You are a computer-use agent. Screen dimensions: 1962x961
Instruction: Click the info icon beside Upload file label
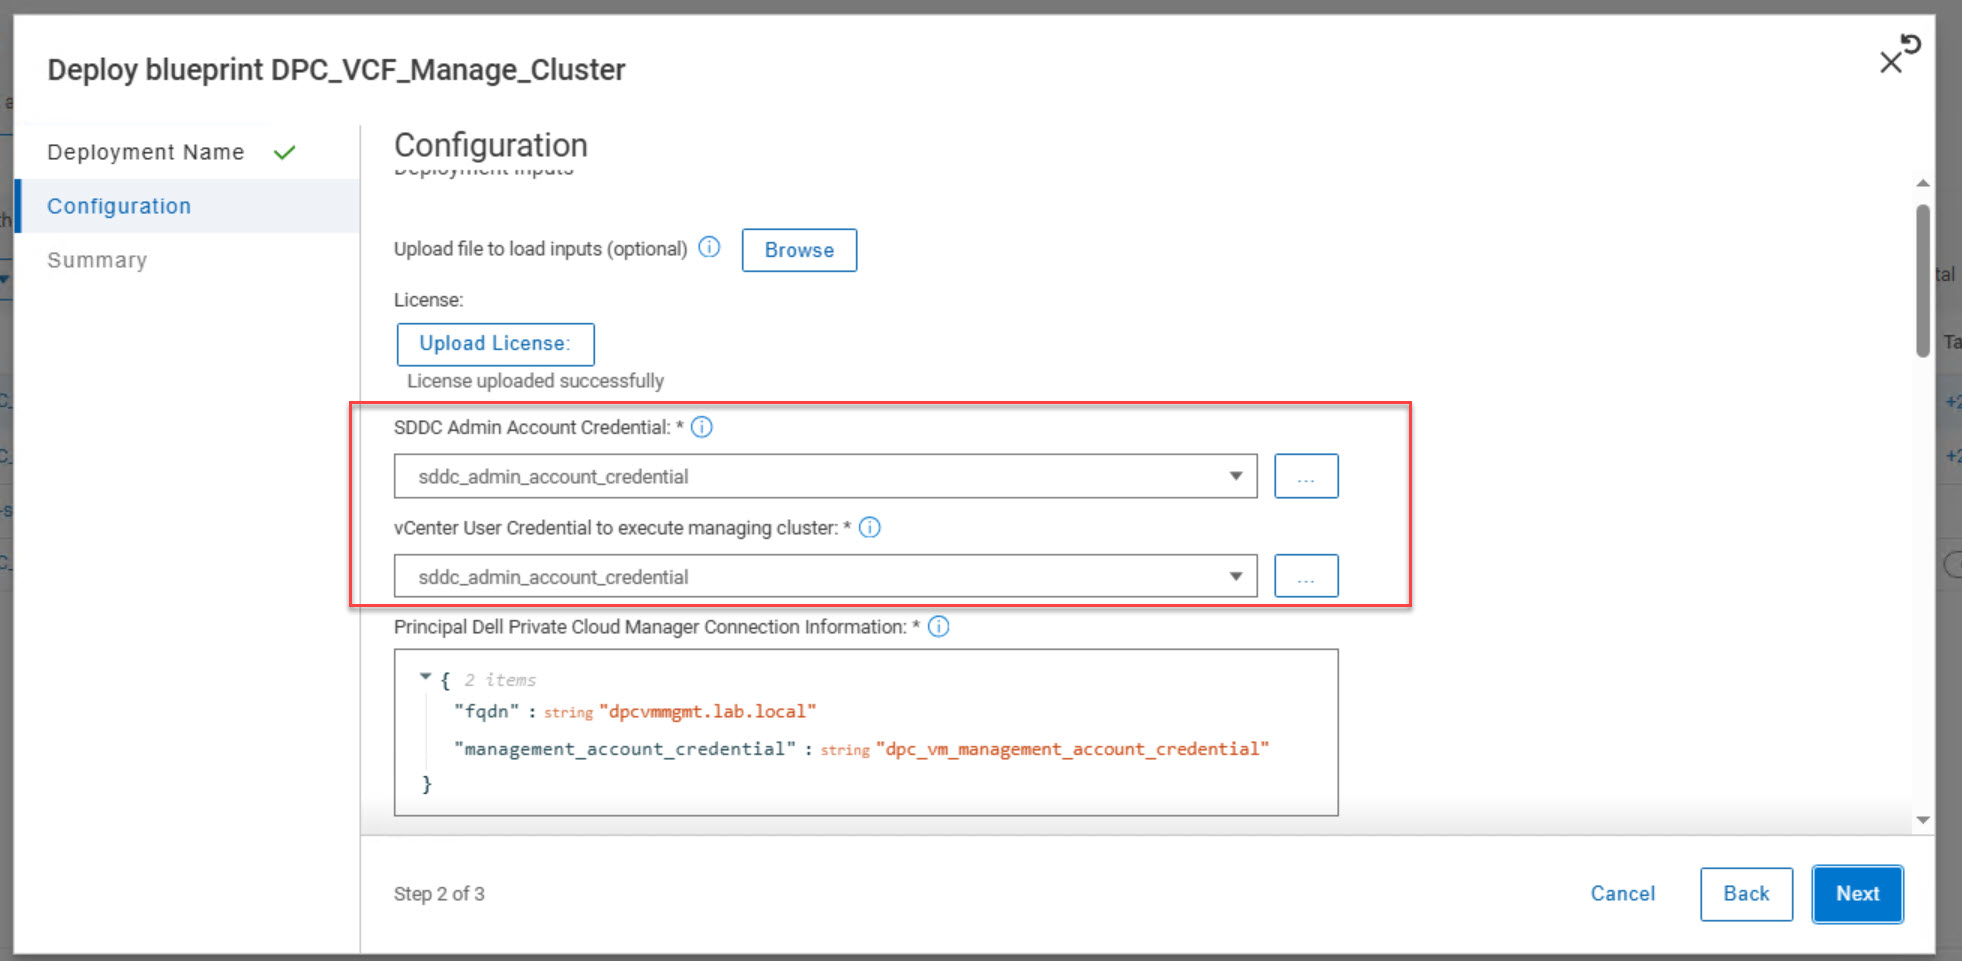tap(709, 247)
